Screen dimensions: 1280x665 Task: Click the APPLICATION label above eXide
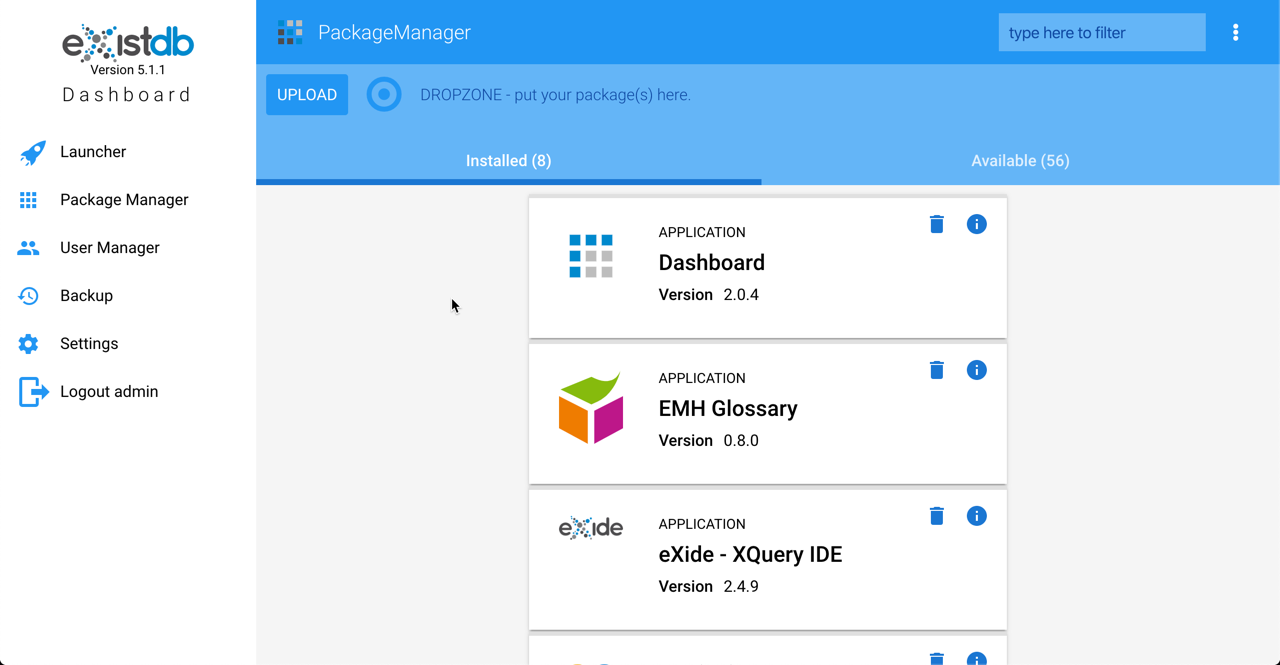pos(702,524)
